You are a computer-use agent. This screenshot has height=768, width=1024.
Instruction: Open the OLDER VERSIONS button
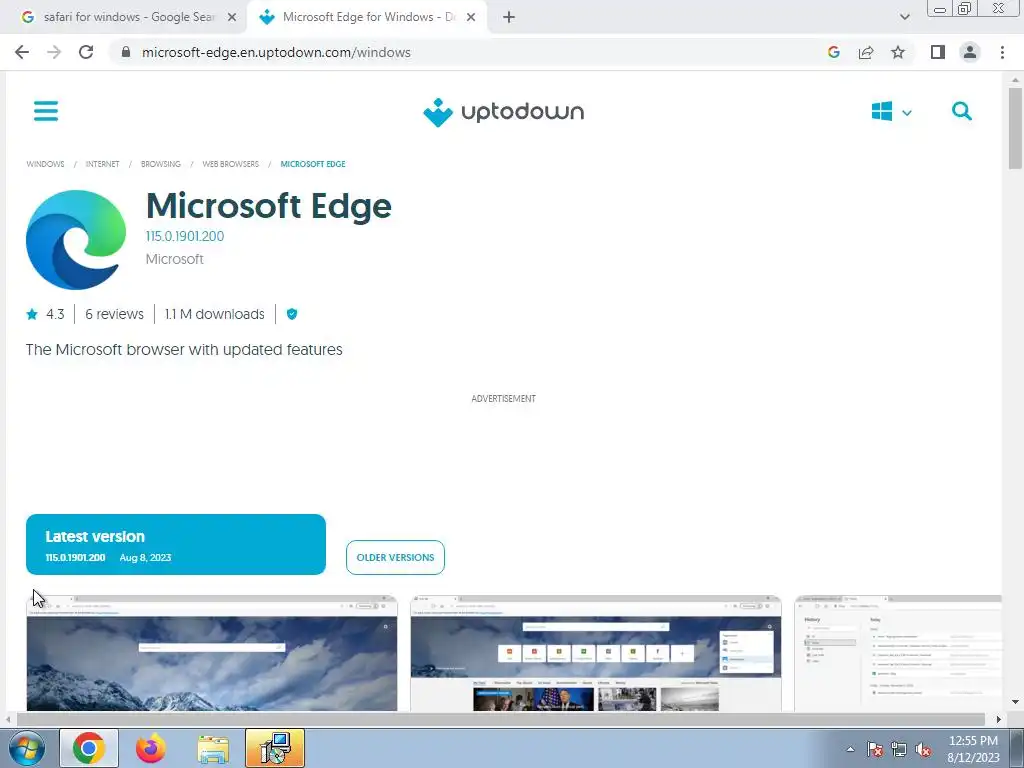click(x=395, y=558)
